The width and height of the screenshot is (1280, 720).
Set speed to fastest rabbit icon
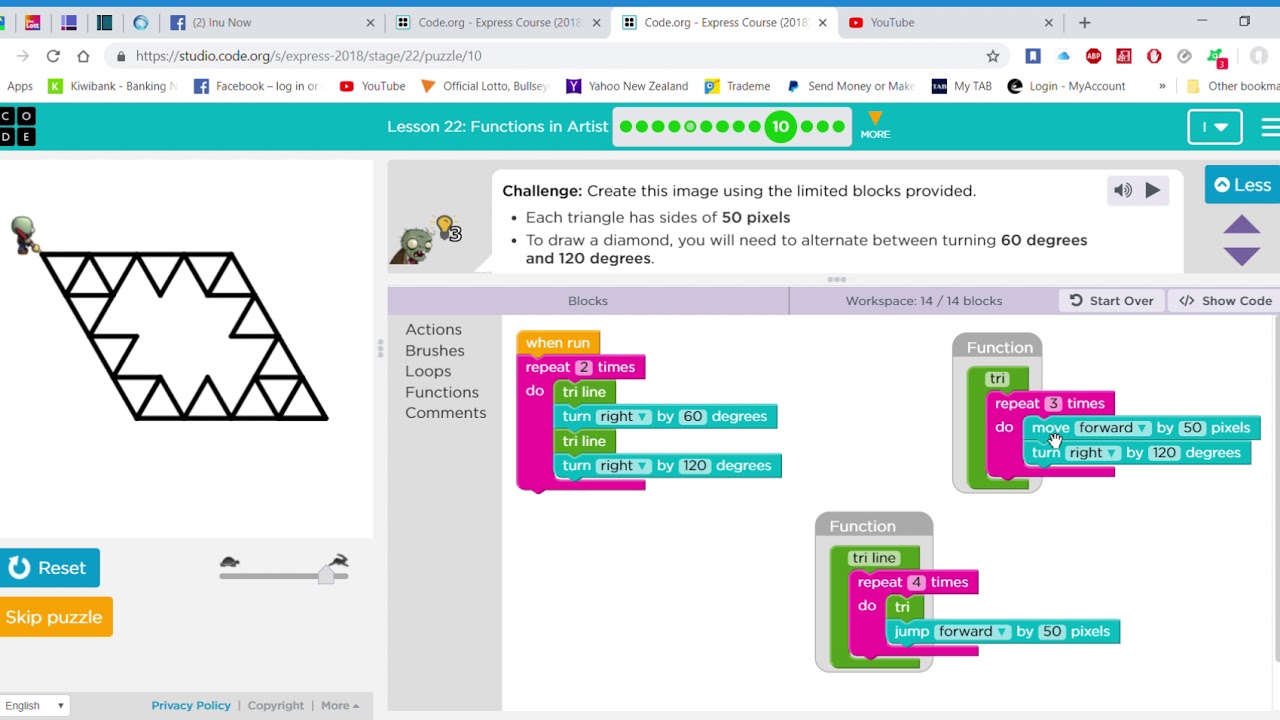tap(339, 561)
